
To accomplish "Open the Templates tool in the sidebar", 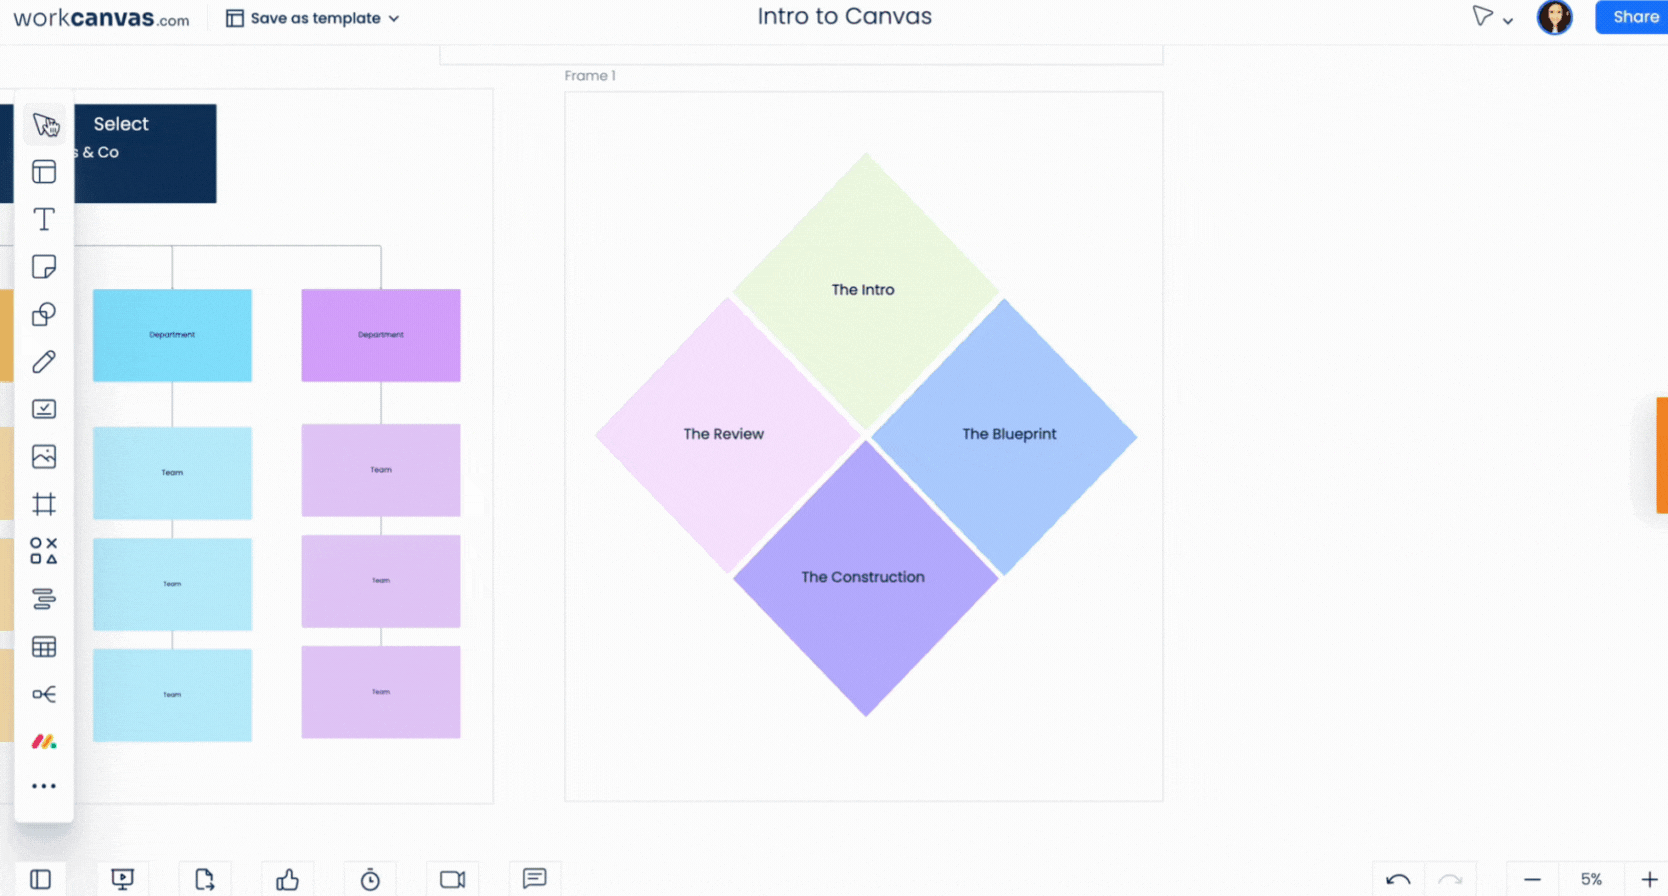I will [44, 172].
